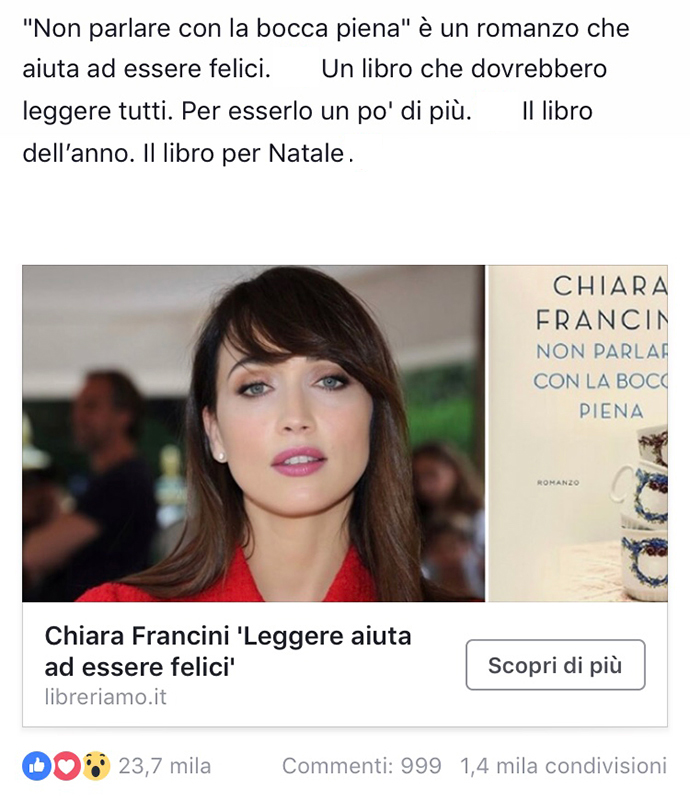Open the book cover image on the right
690x800 pixels.
click(x=578, y=433)
